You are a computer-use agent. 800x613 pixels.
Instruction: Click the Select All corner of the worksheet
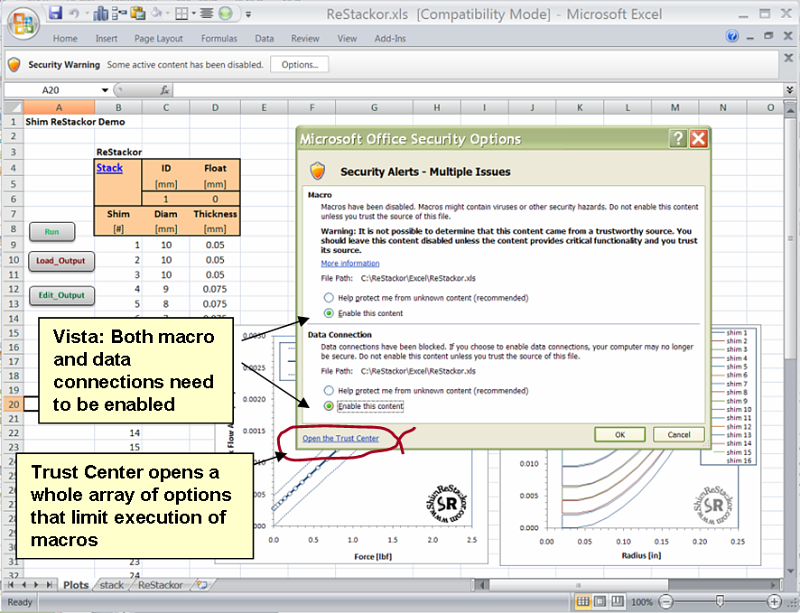click(14, 108)
